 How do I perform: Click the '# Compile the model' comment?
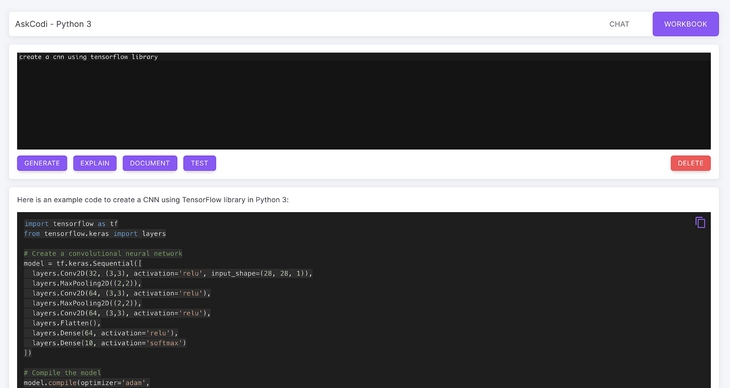click(62, 373)
